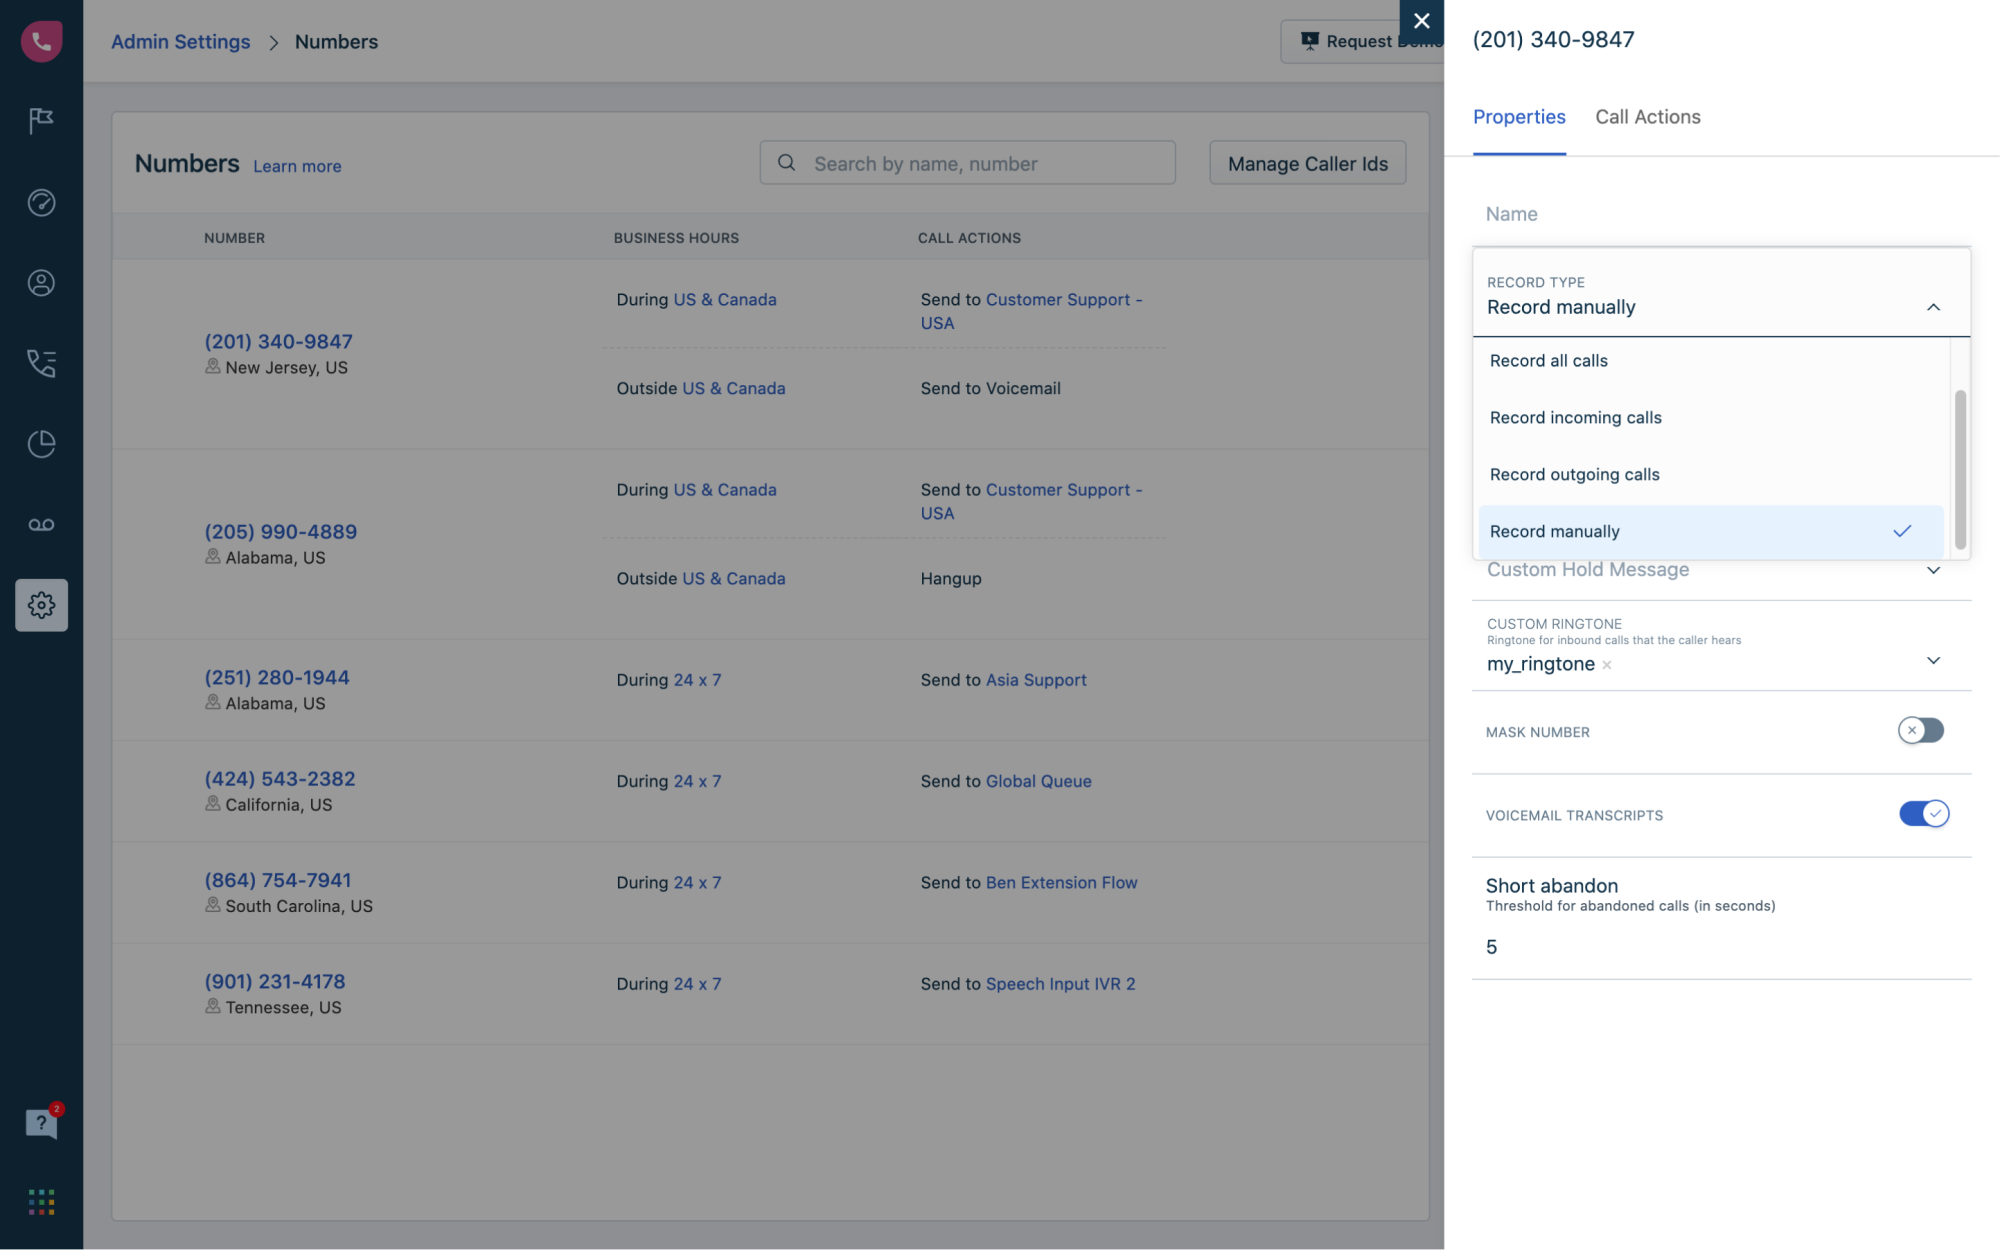Open the reports pie chart icon

click(41, 444)
